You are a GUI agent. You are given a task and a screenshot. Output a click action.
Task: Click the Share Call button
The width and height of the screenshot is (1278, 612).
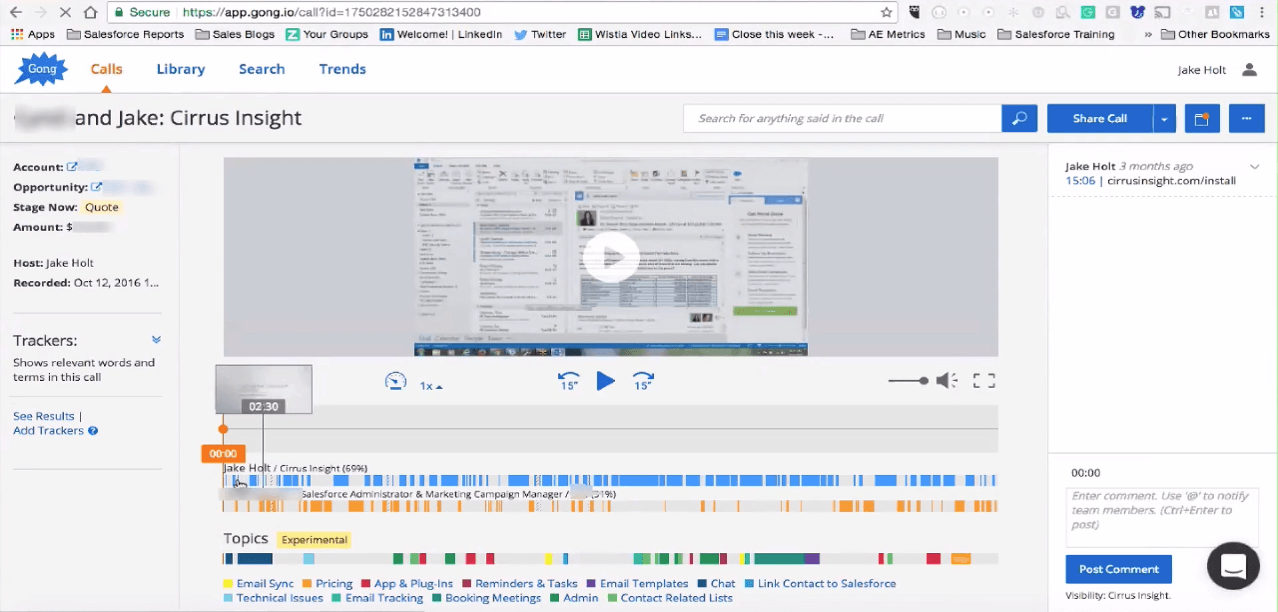click(x=1100, y=118)
